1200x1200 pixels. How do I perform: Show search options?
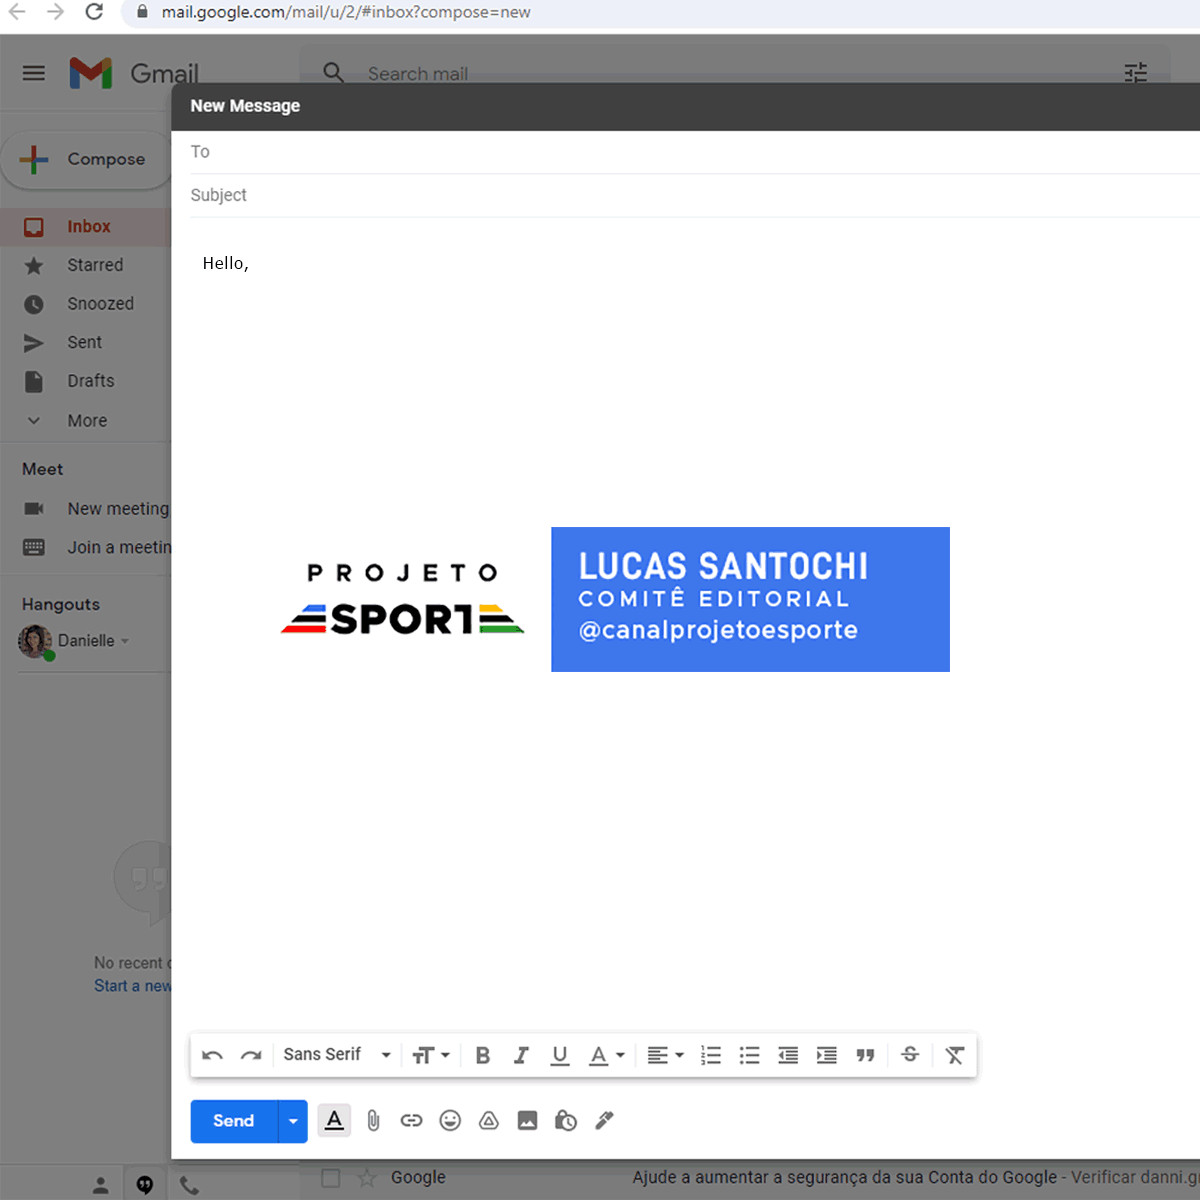click(x=1136, y=73)
